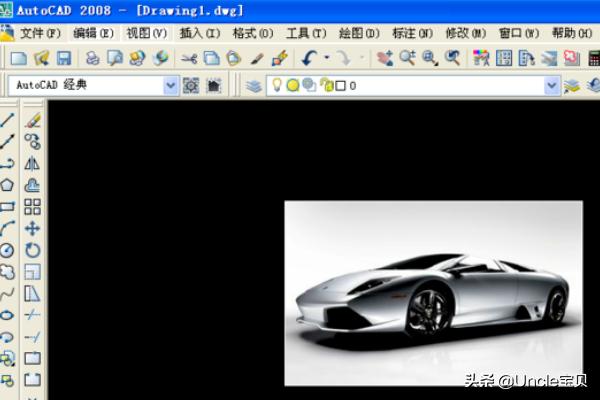Select the Mirror tool

pos(33,163)
